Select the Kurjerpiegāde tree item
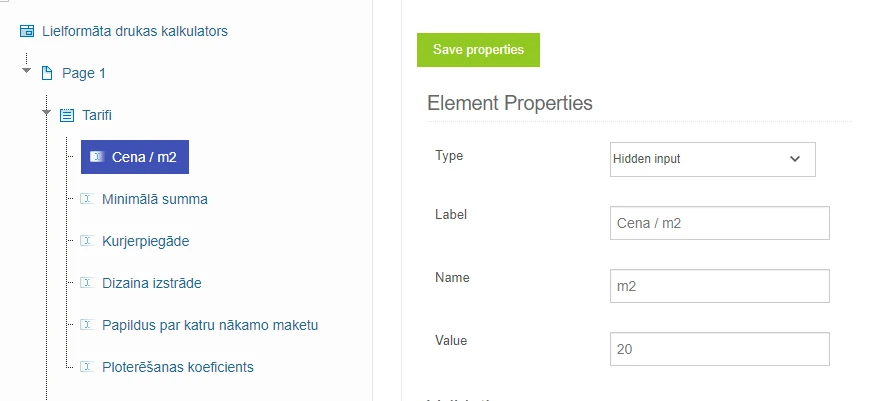 coord(145,241)
